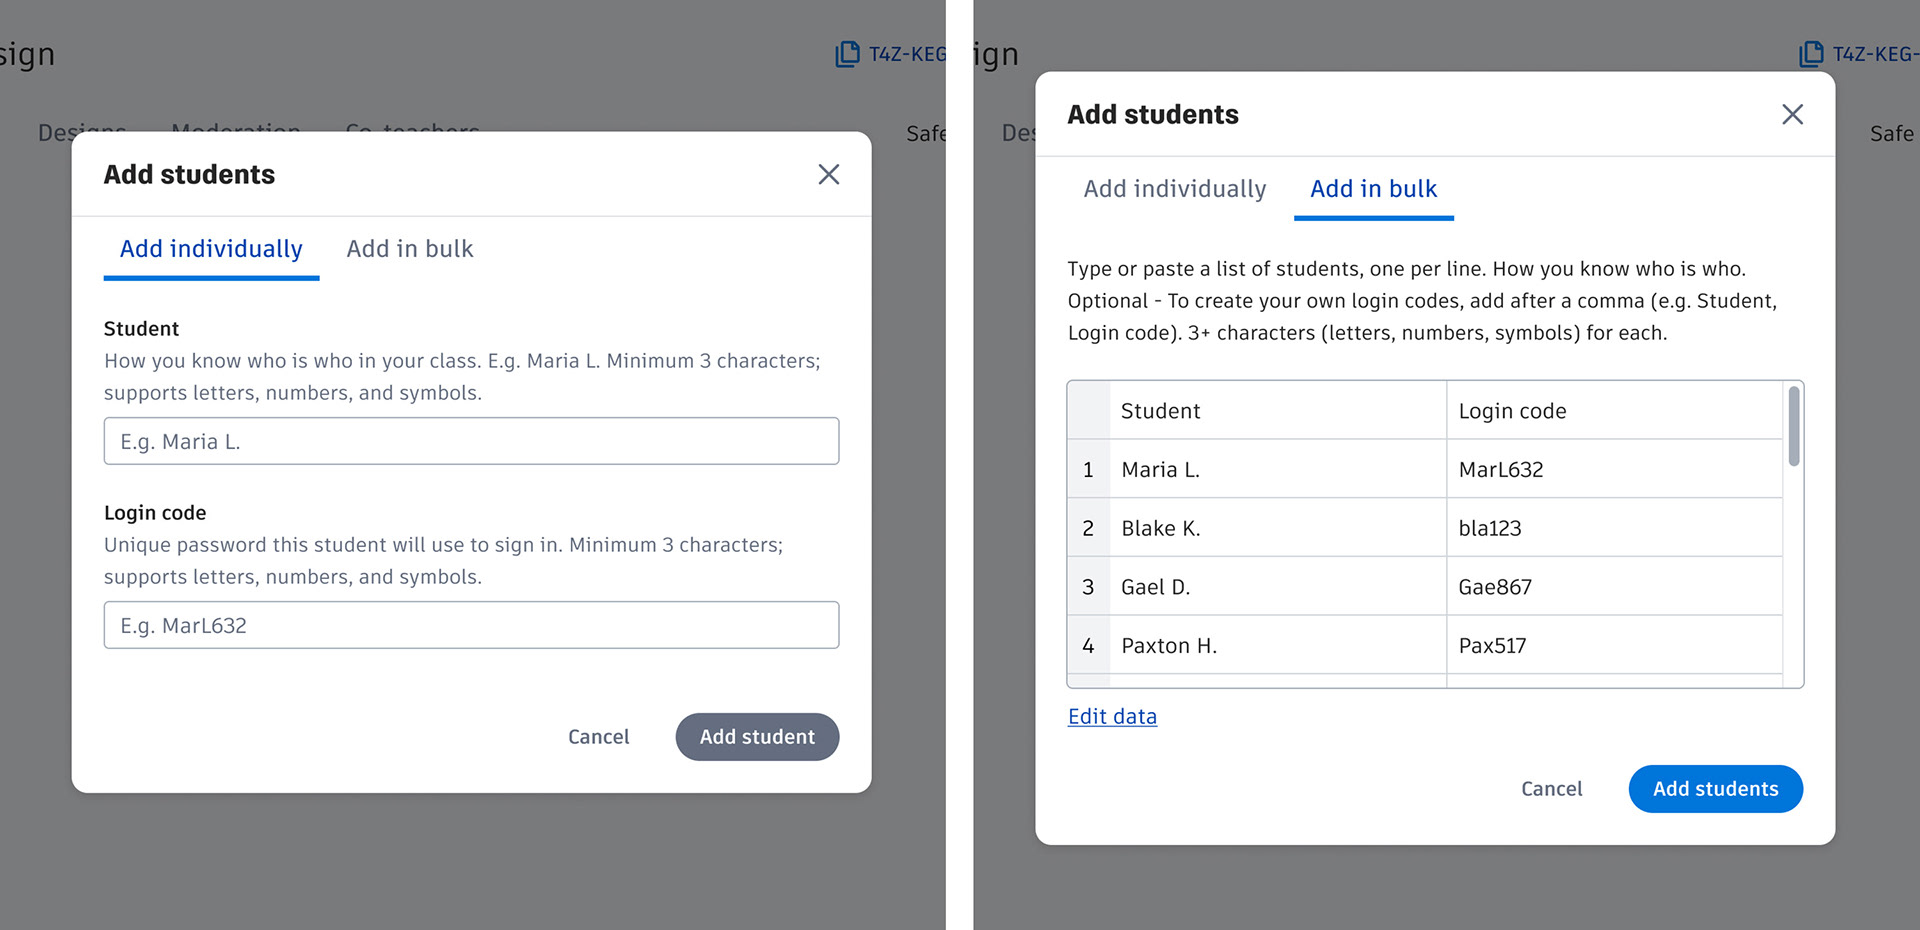This screenshot has width=1920, height=930.
Task: Cancel the bulk add dialog
Action: (1551, 789)
